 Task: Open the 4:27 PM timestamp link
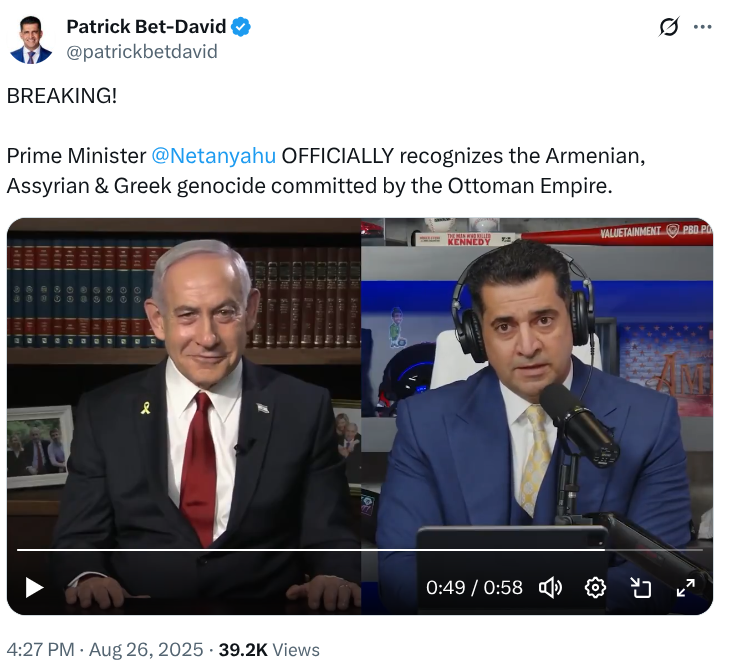40,649
